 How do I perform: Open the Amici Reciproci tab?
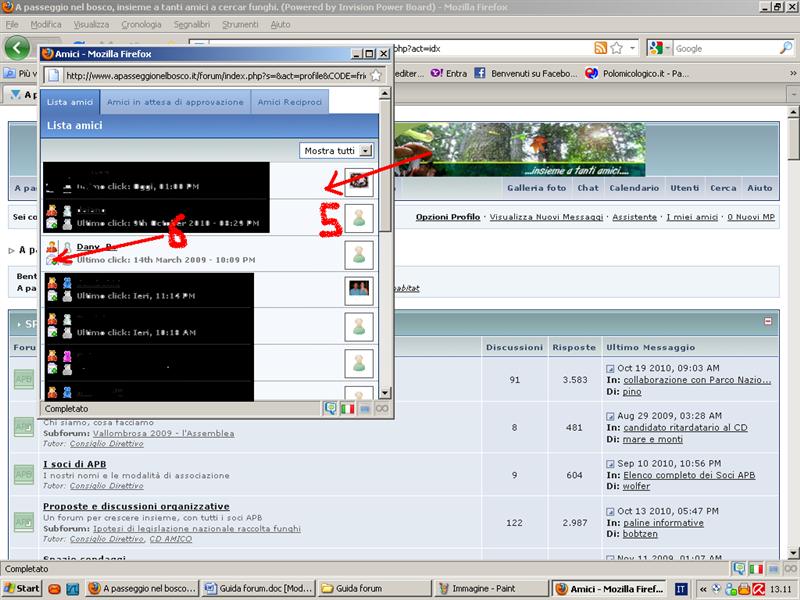click(288, 101)
